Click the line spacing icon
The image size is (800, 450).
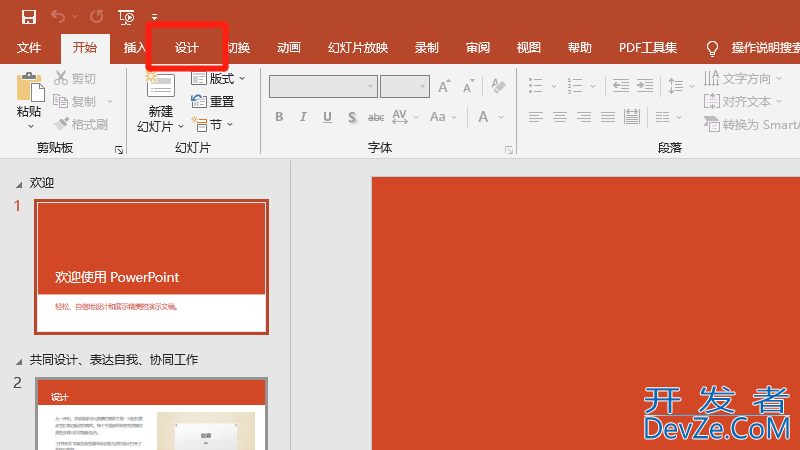pos(676,86)
